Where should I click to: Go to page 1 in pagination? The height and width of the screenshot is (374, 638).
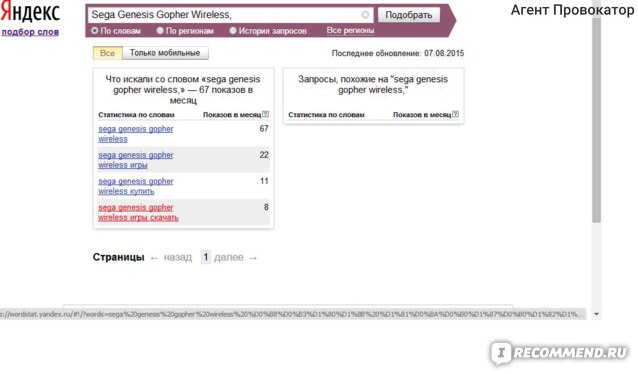[206, 257]
